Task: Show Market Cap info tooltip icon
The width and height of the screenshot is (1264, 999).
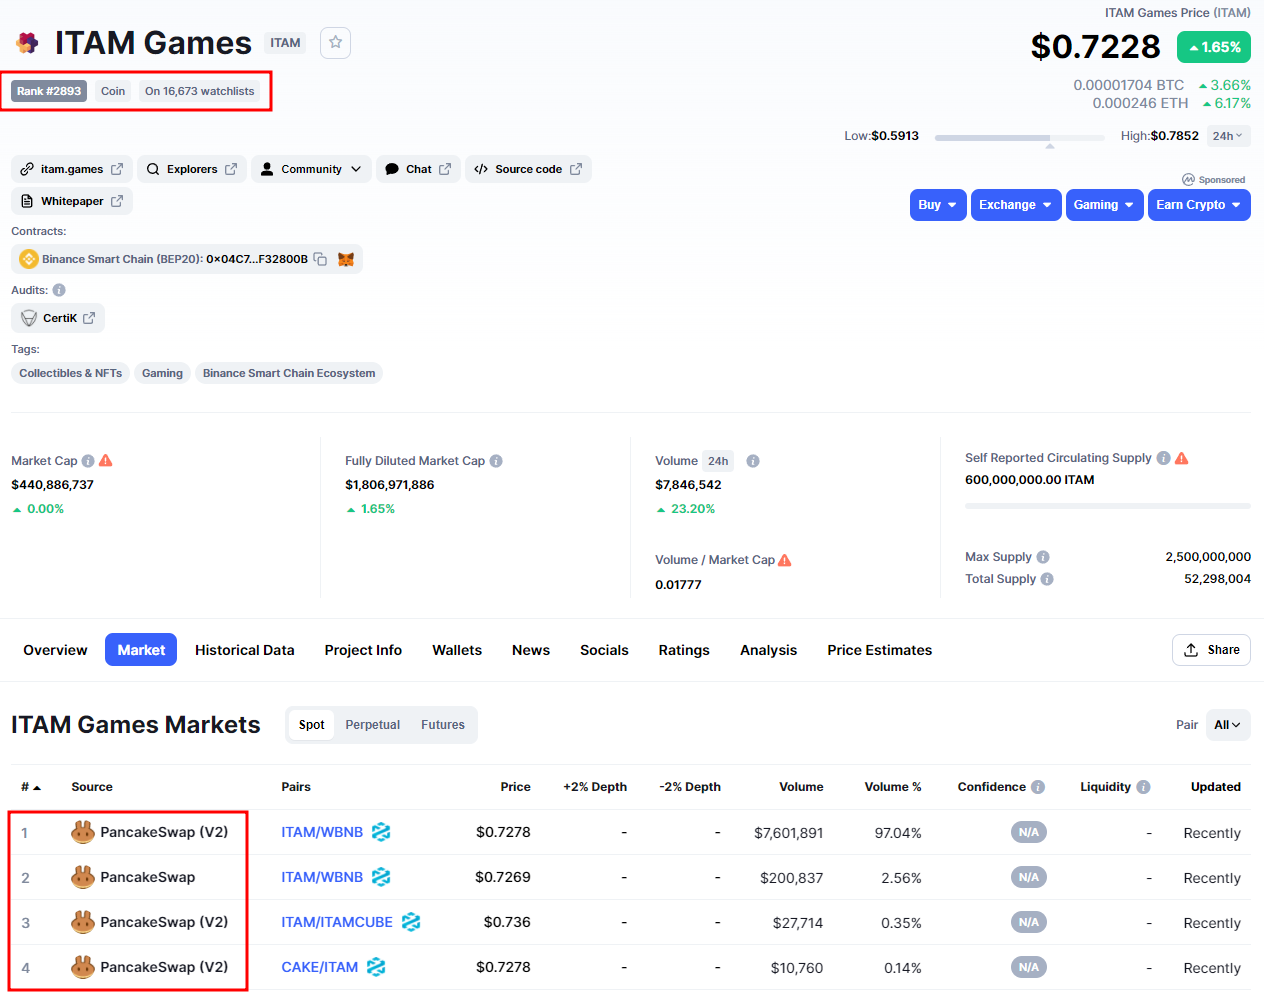Action: (x=88, y=461)
